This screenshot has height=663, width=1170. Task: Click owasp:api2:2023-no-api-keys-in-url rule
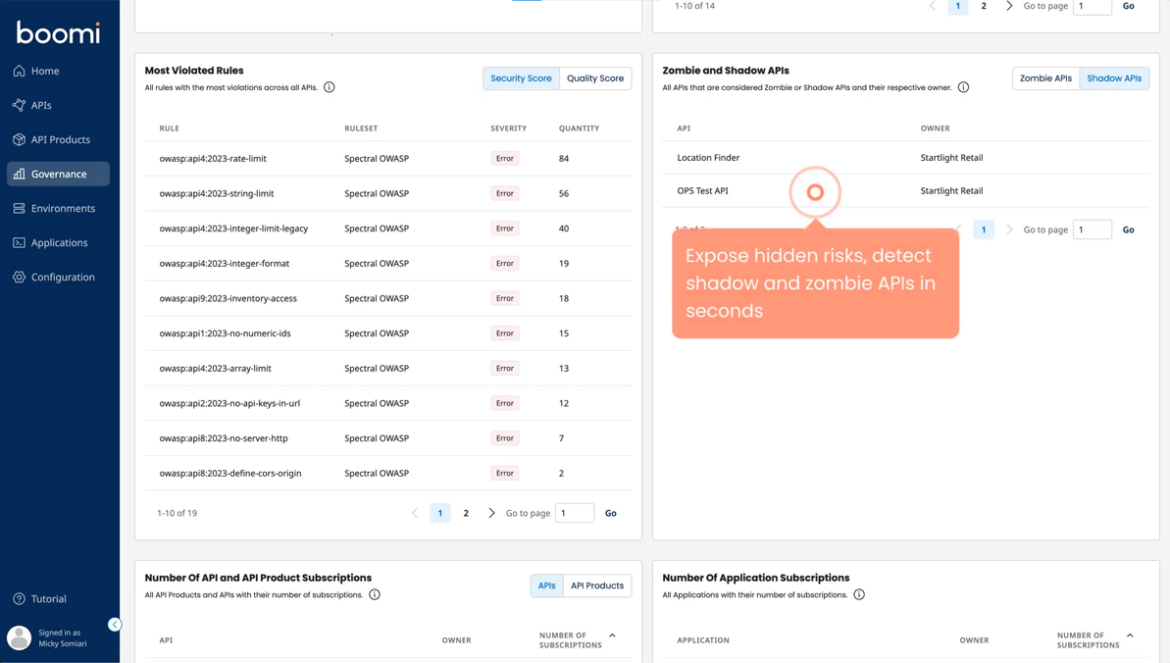click(x=229, y=403)
